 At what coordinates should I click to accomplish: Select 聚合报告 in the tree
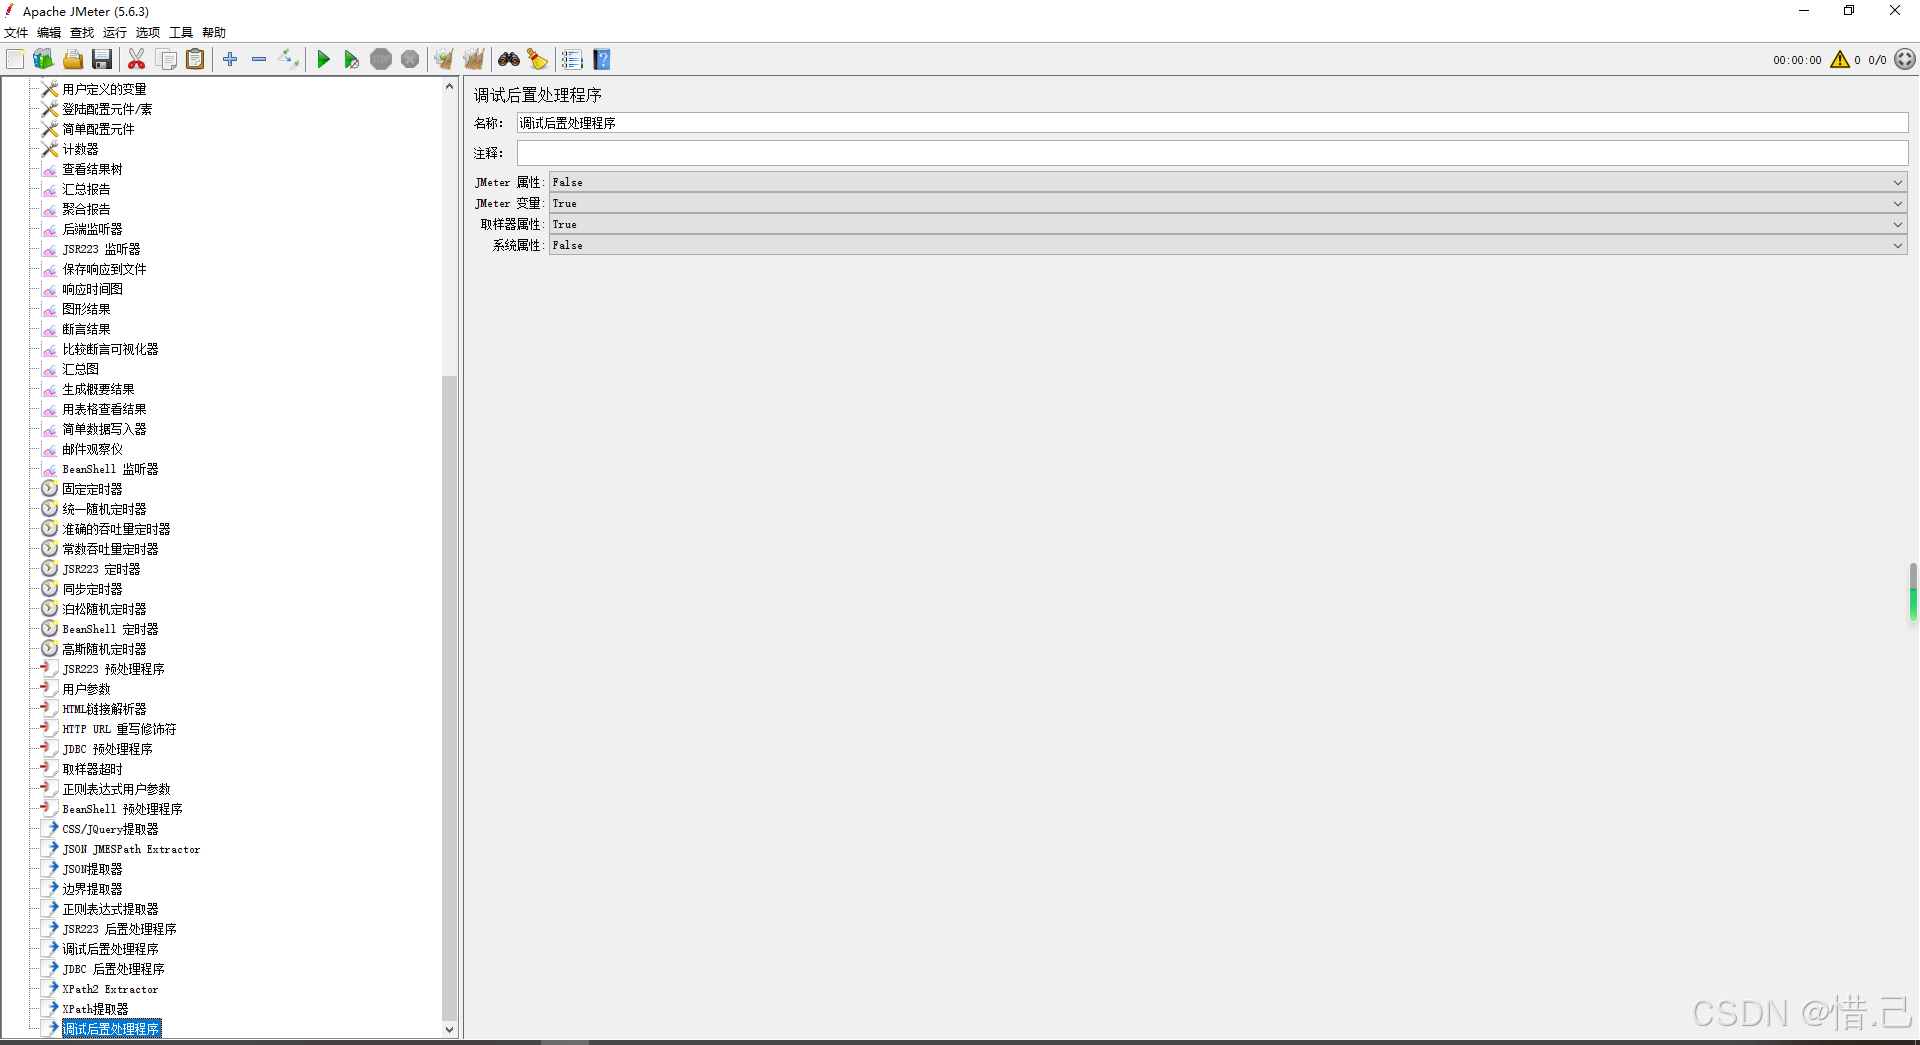click(x=86, y=209)
